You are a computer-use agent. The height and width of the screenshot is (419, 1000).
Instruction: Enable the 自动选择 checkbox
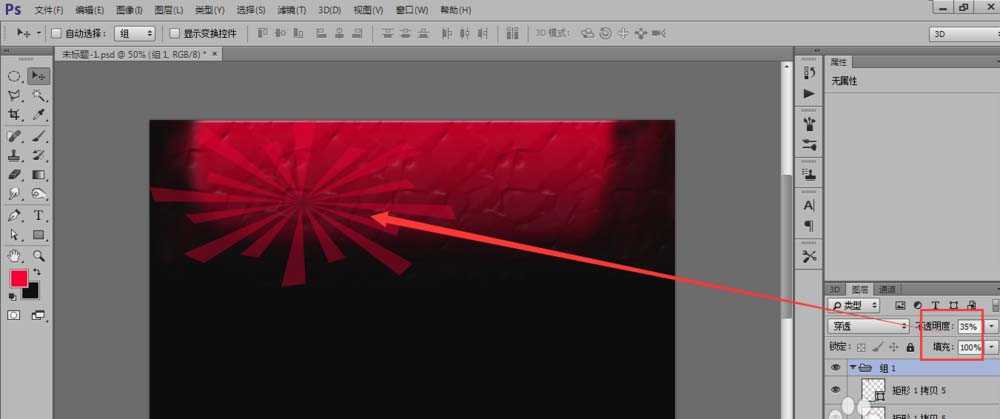(x=57, y=33)
